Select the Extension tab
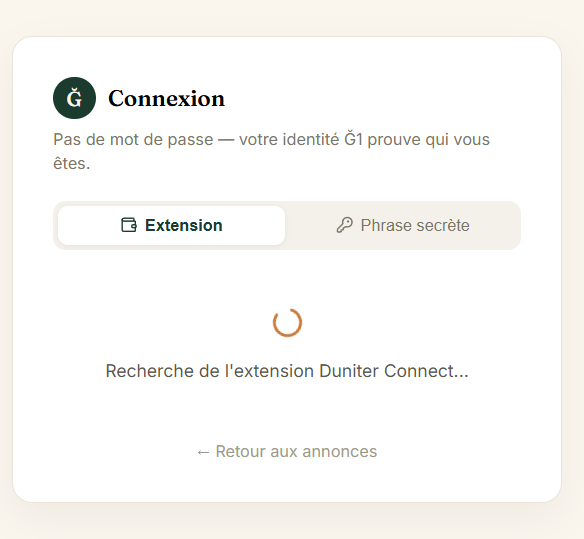This screenshot has height=539, width=584. (x=172, y=225)
